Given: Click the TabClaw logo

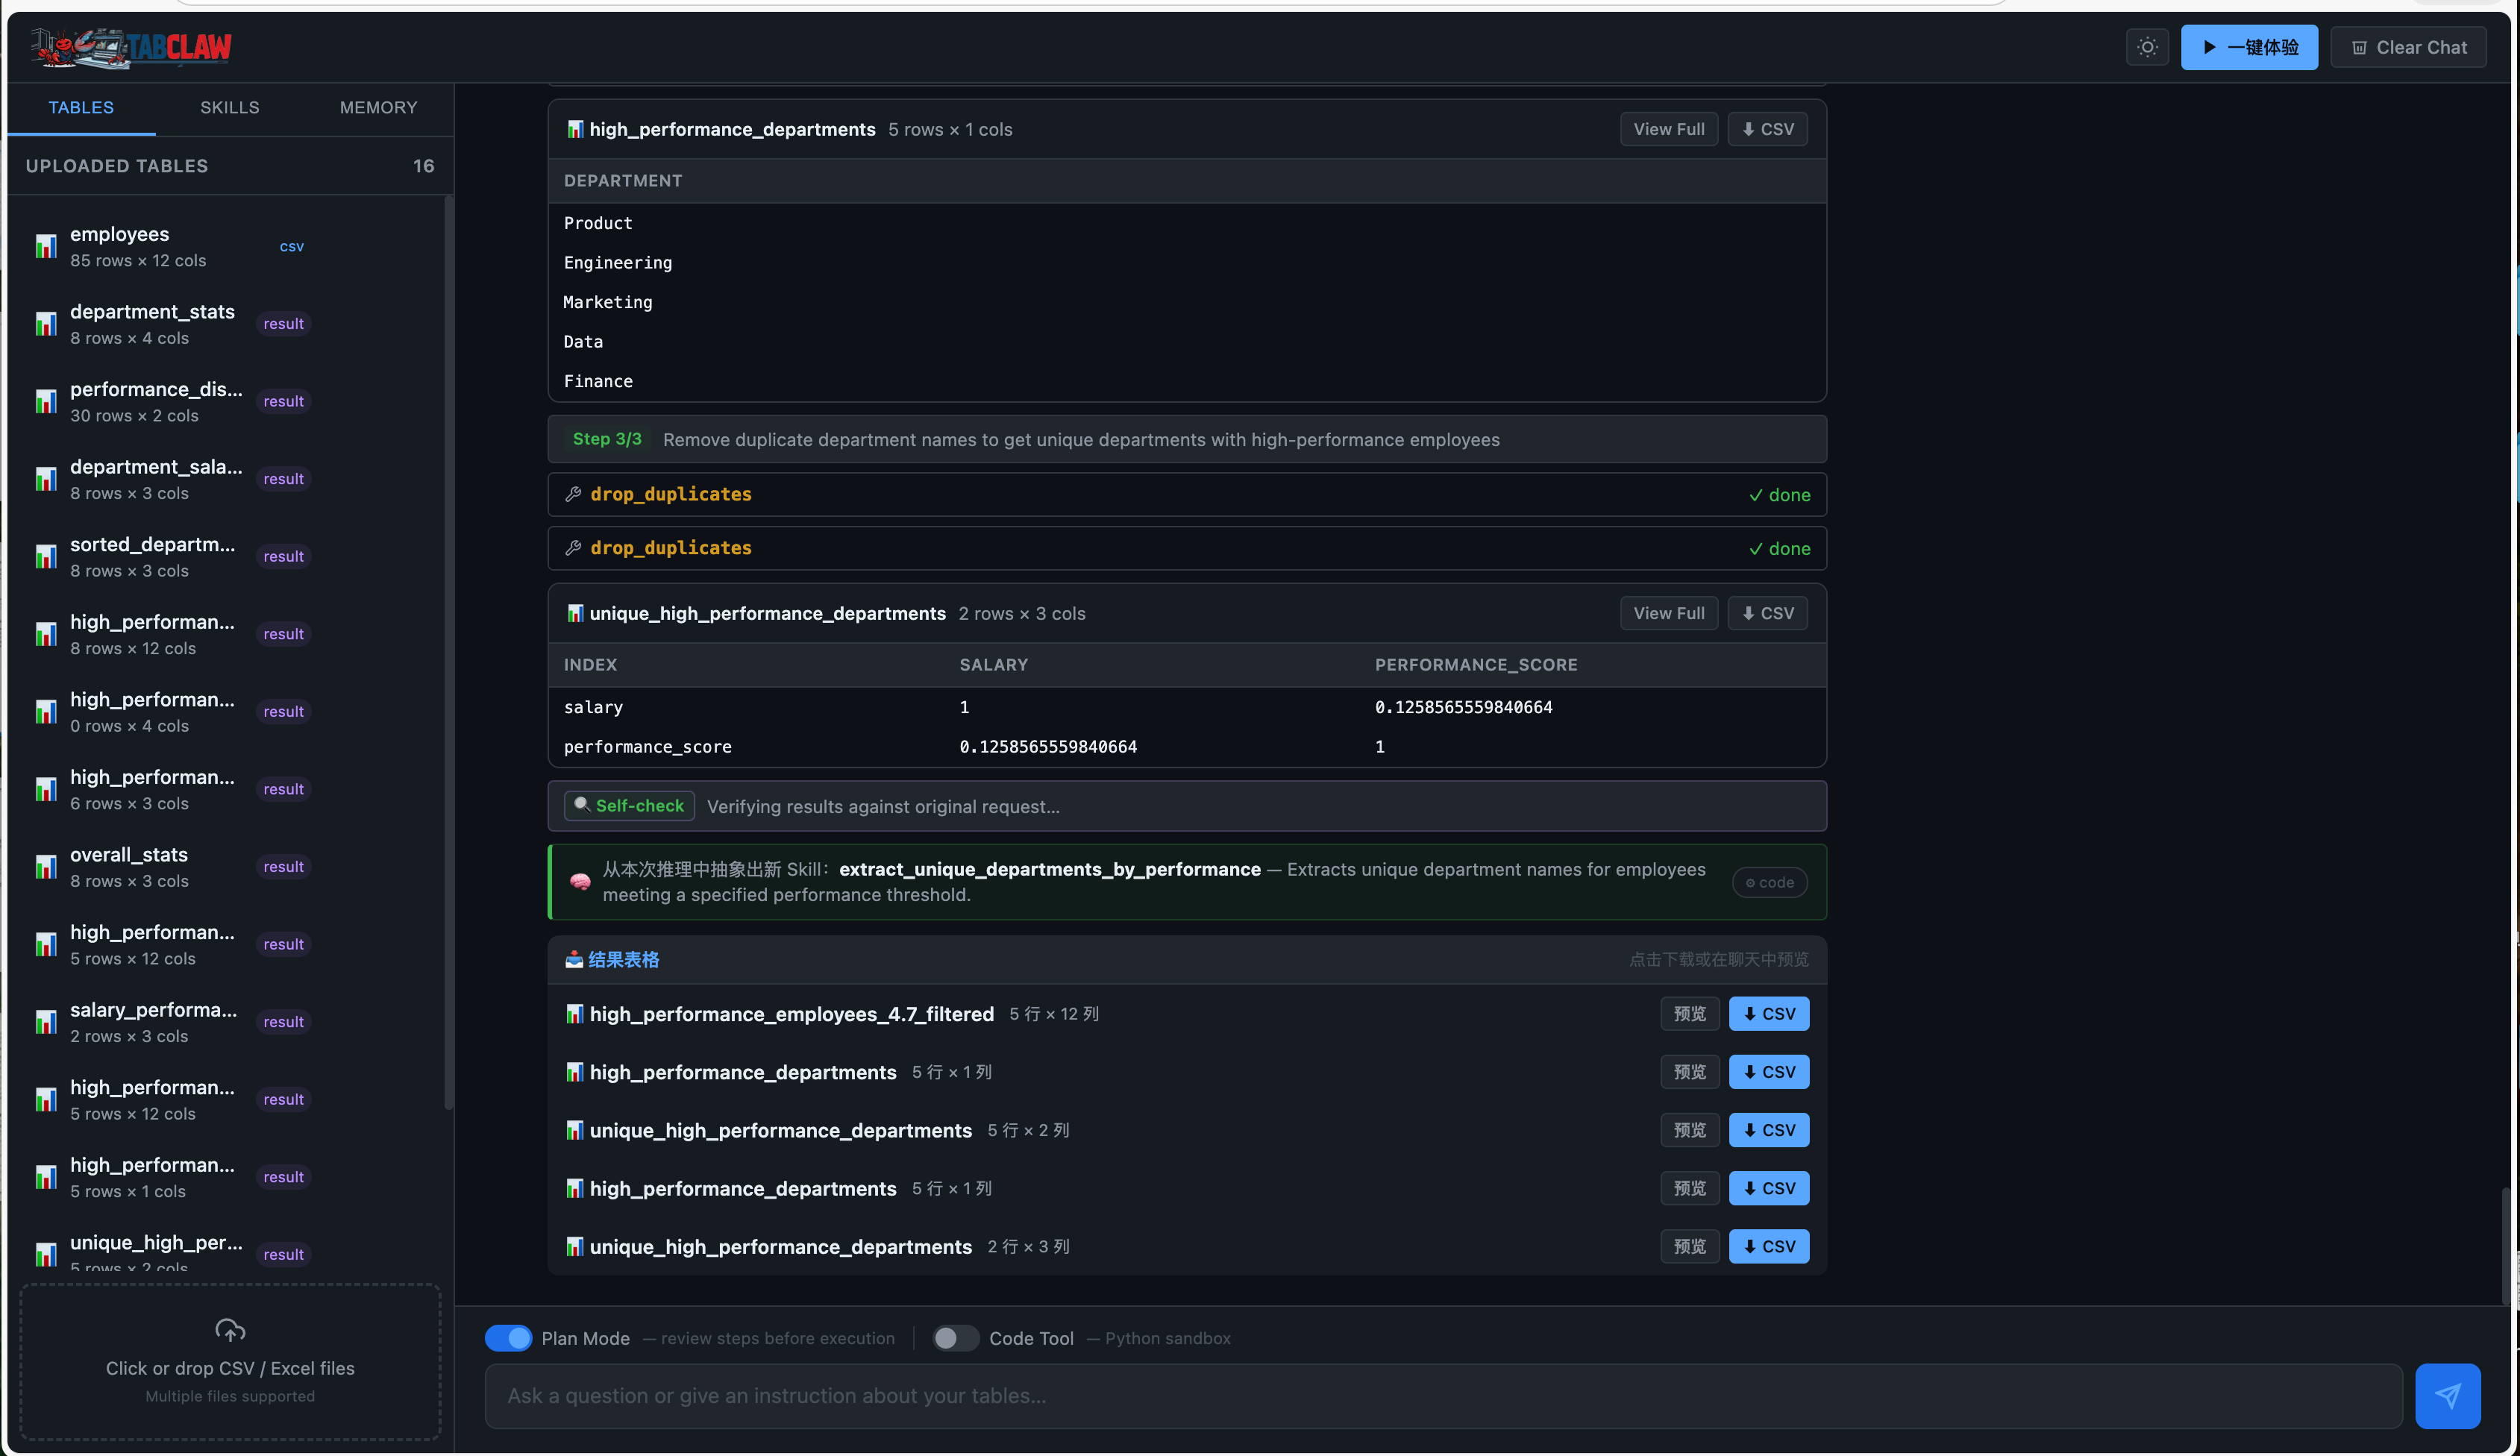Looking at the screenshot, I should click(x=131, y=47).
